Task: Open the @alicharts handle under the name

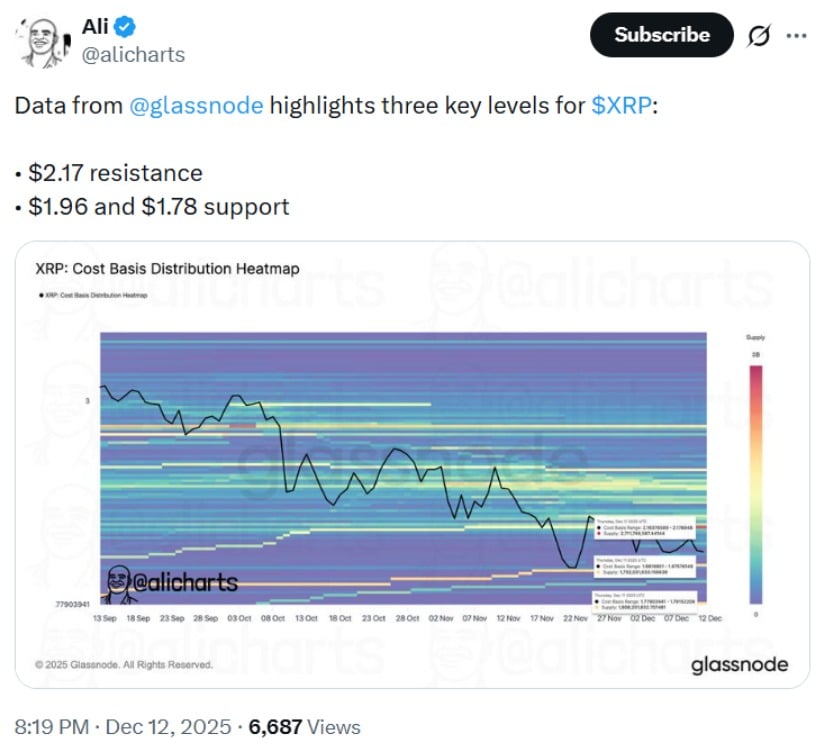Action: 131,54
